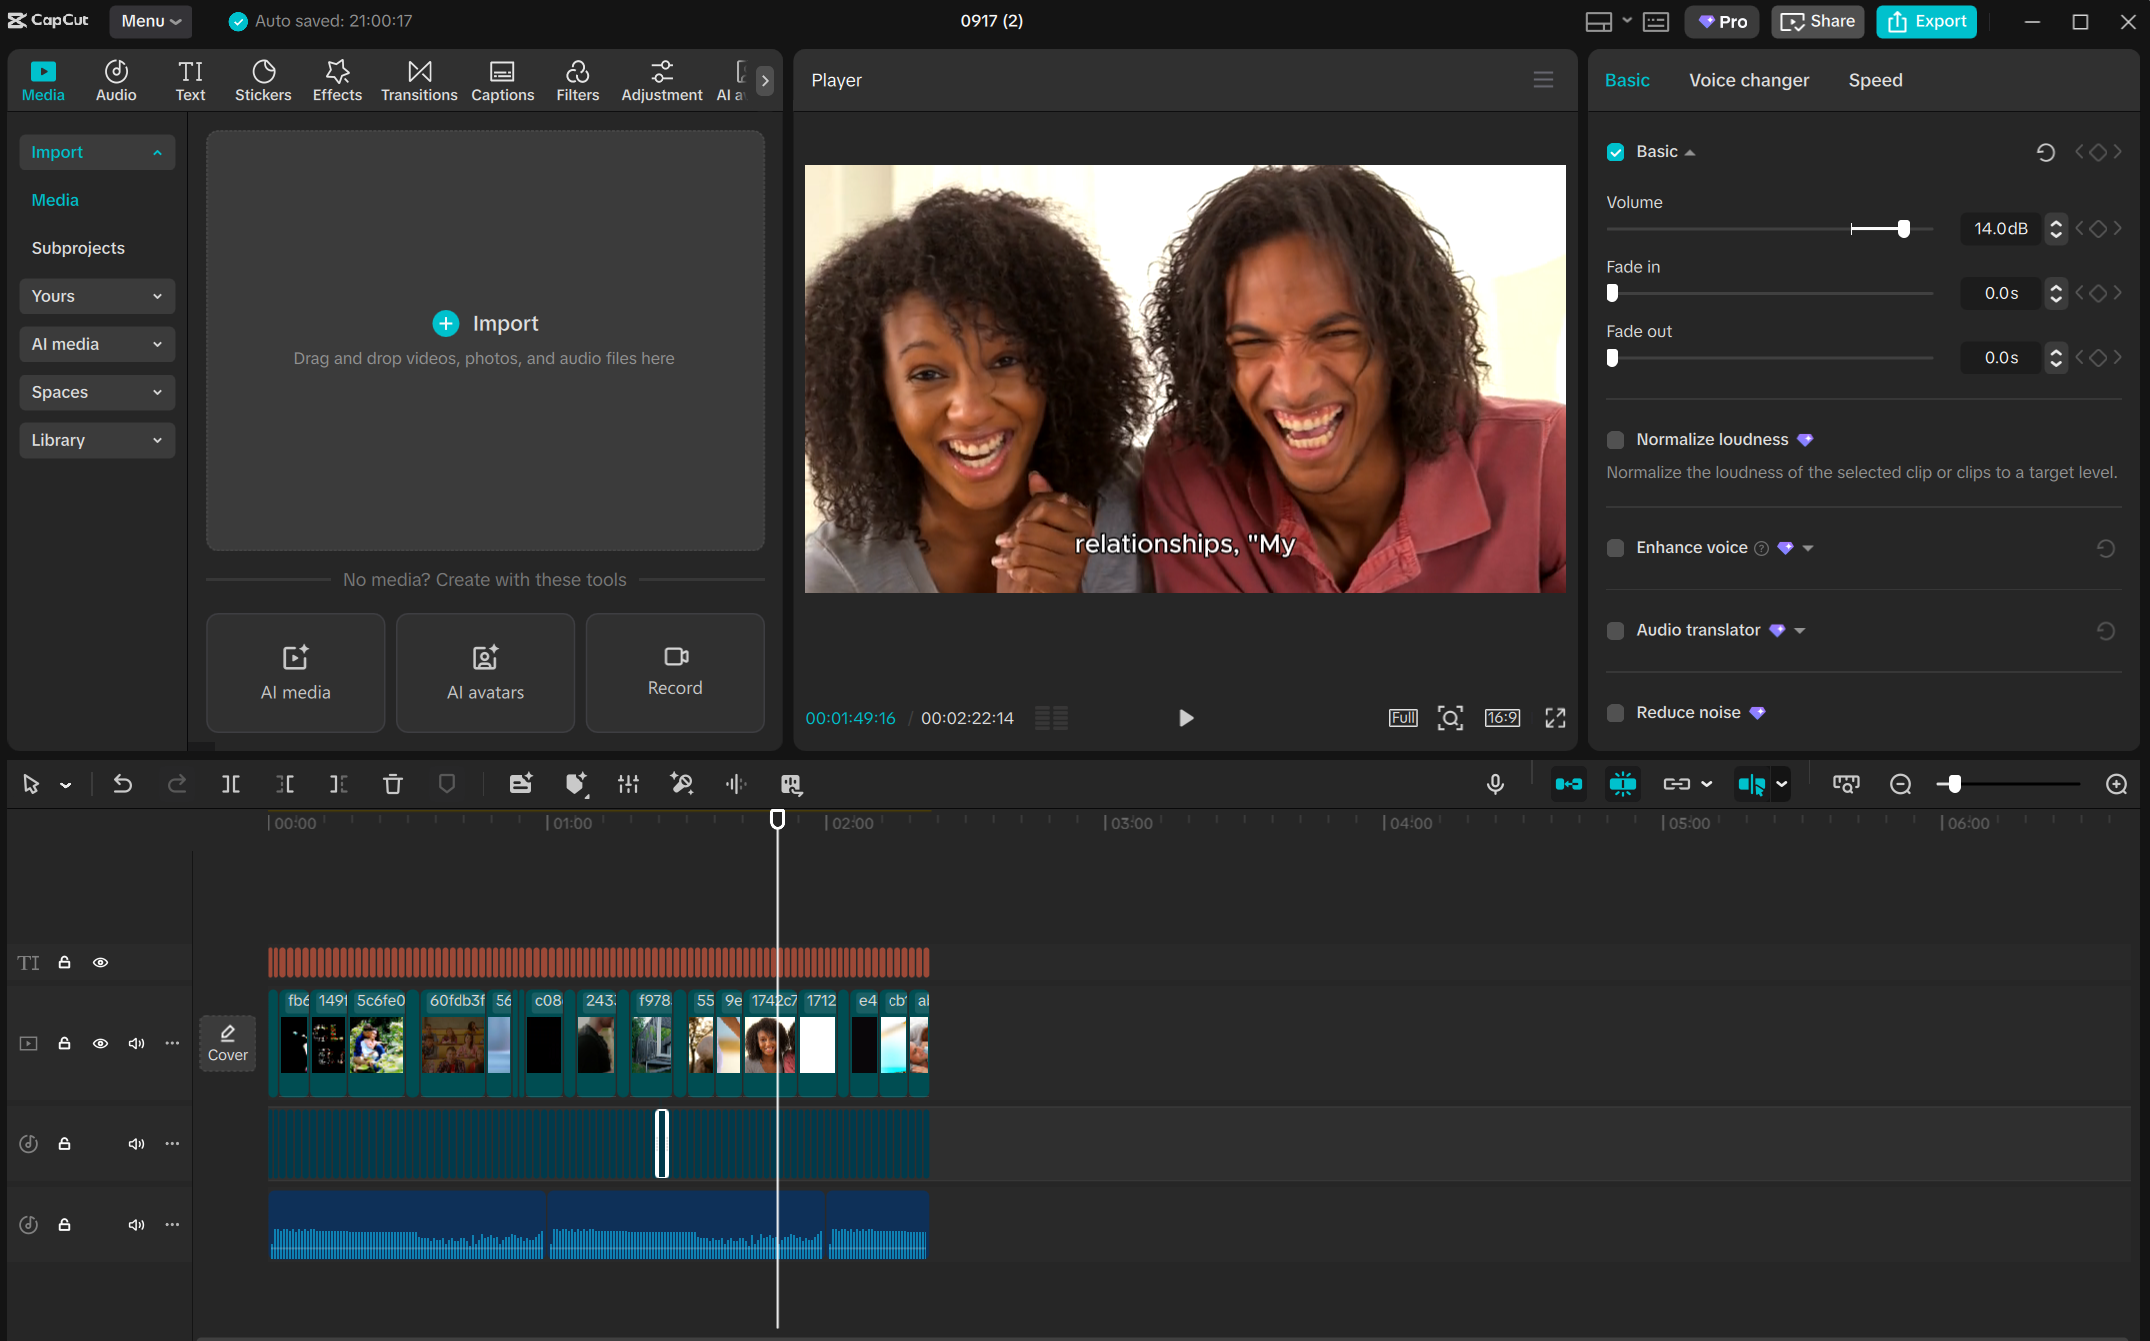Viewport: 2150px width, 1341px height.
Task: Uncheck the Basic checkbox in the audio panel
Action: click(1616, 151)
